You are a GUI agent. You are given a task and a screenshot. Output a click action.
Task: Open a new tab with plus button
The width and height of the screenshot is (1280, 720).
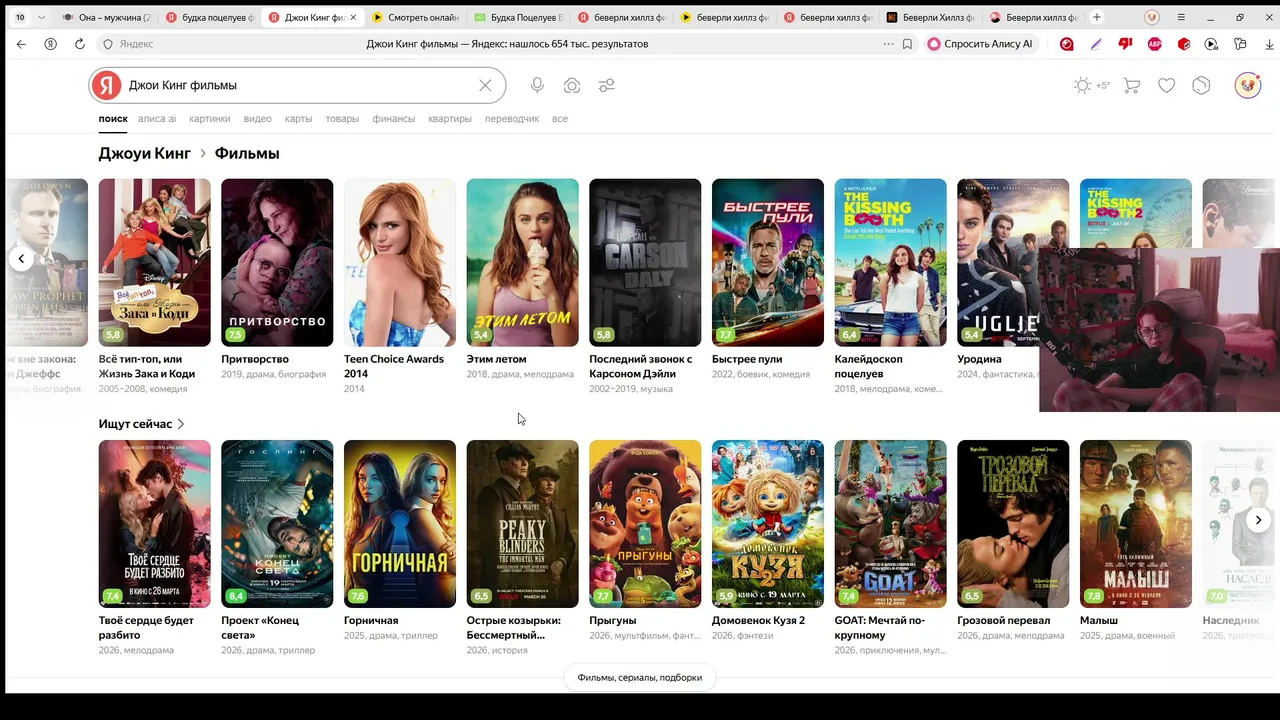1097,17
